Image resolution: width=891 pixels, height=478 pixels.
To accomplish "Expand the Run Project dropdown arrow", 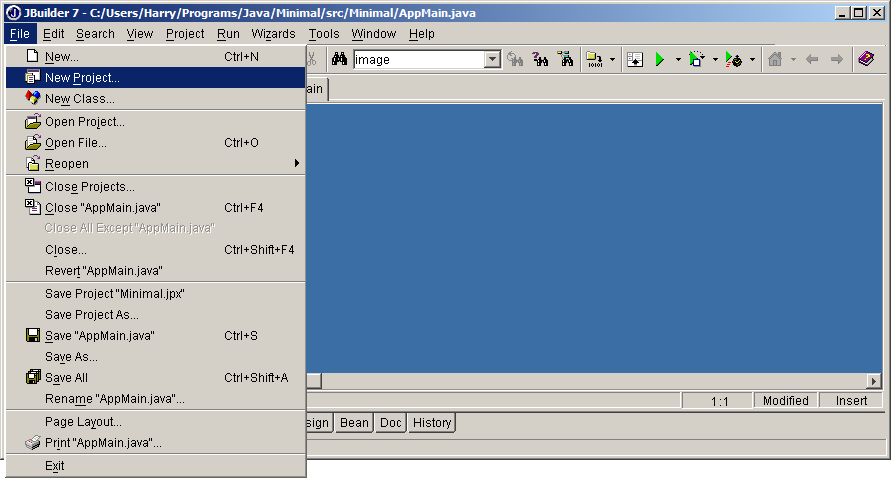I will tap(678, 59).
